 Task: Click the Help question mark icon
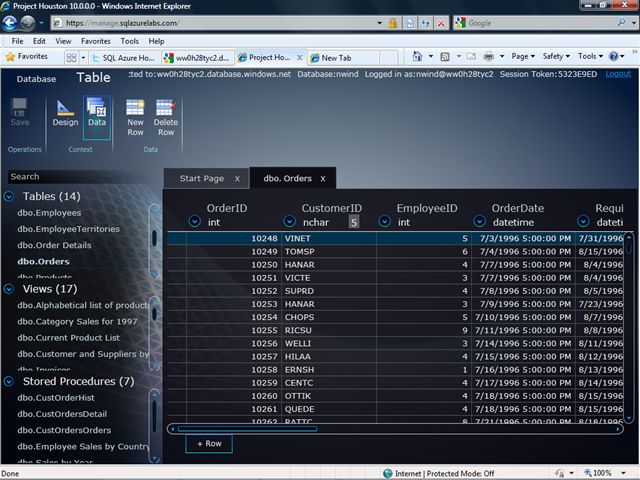(613, 56)
